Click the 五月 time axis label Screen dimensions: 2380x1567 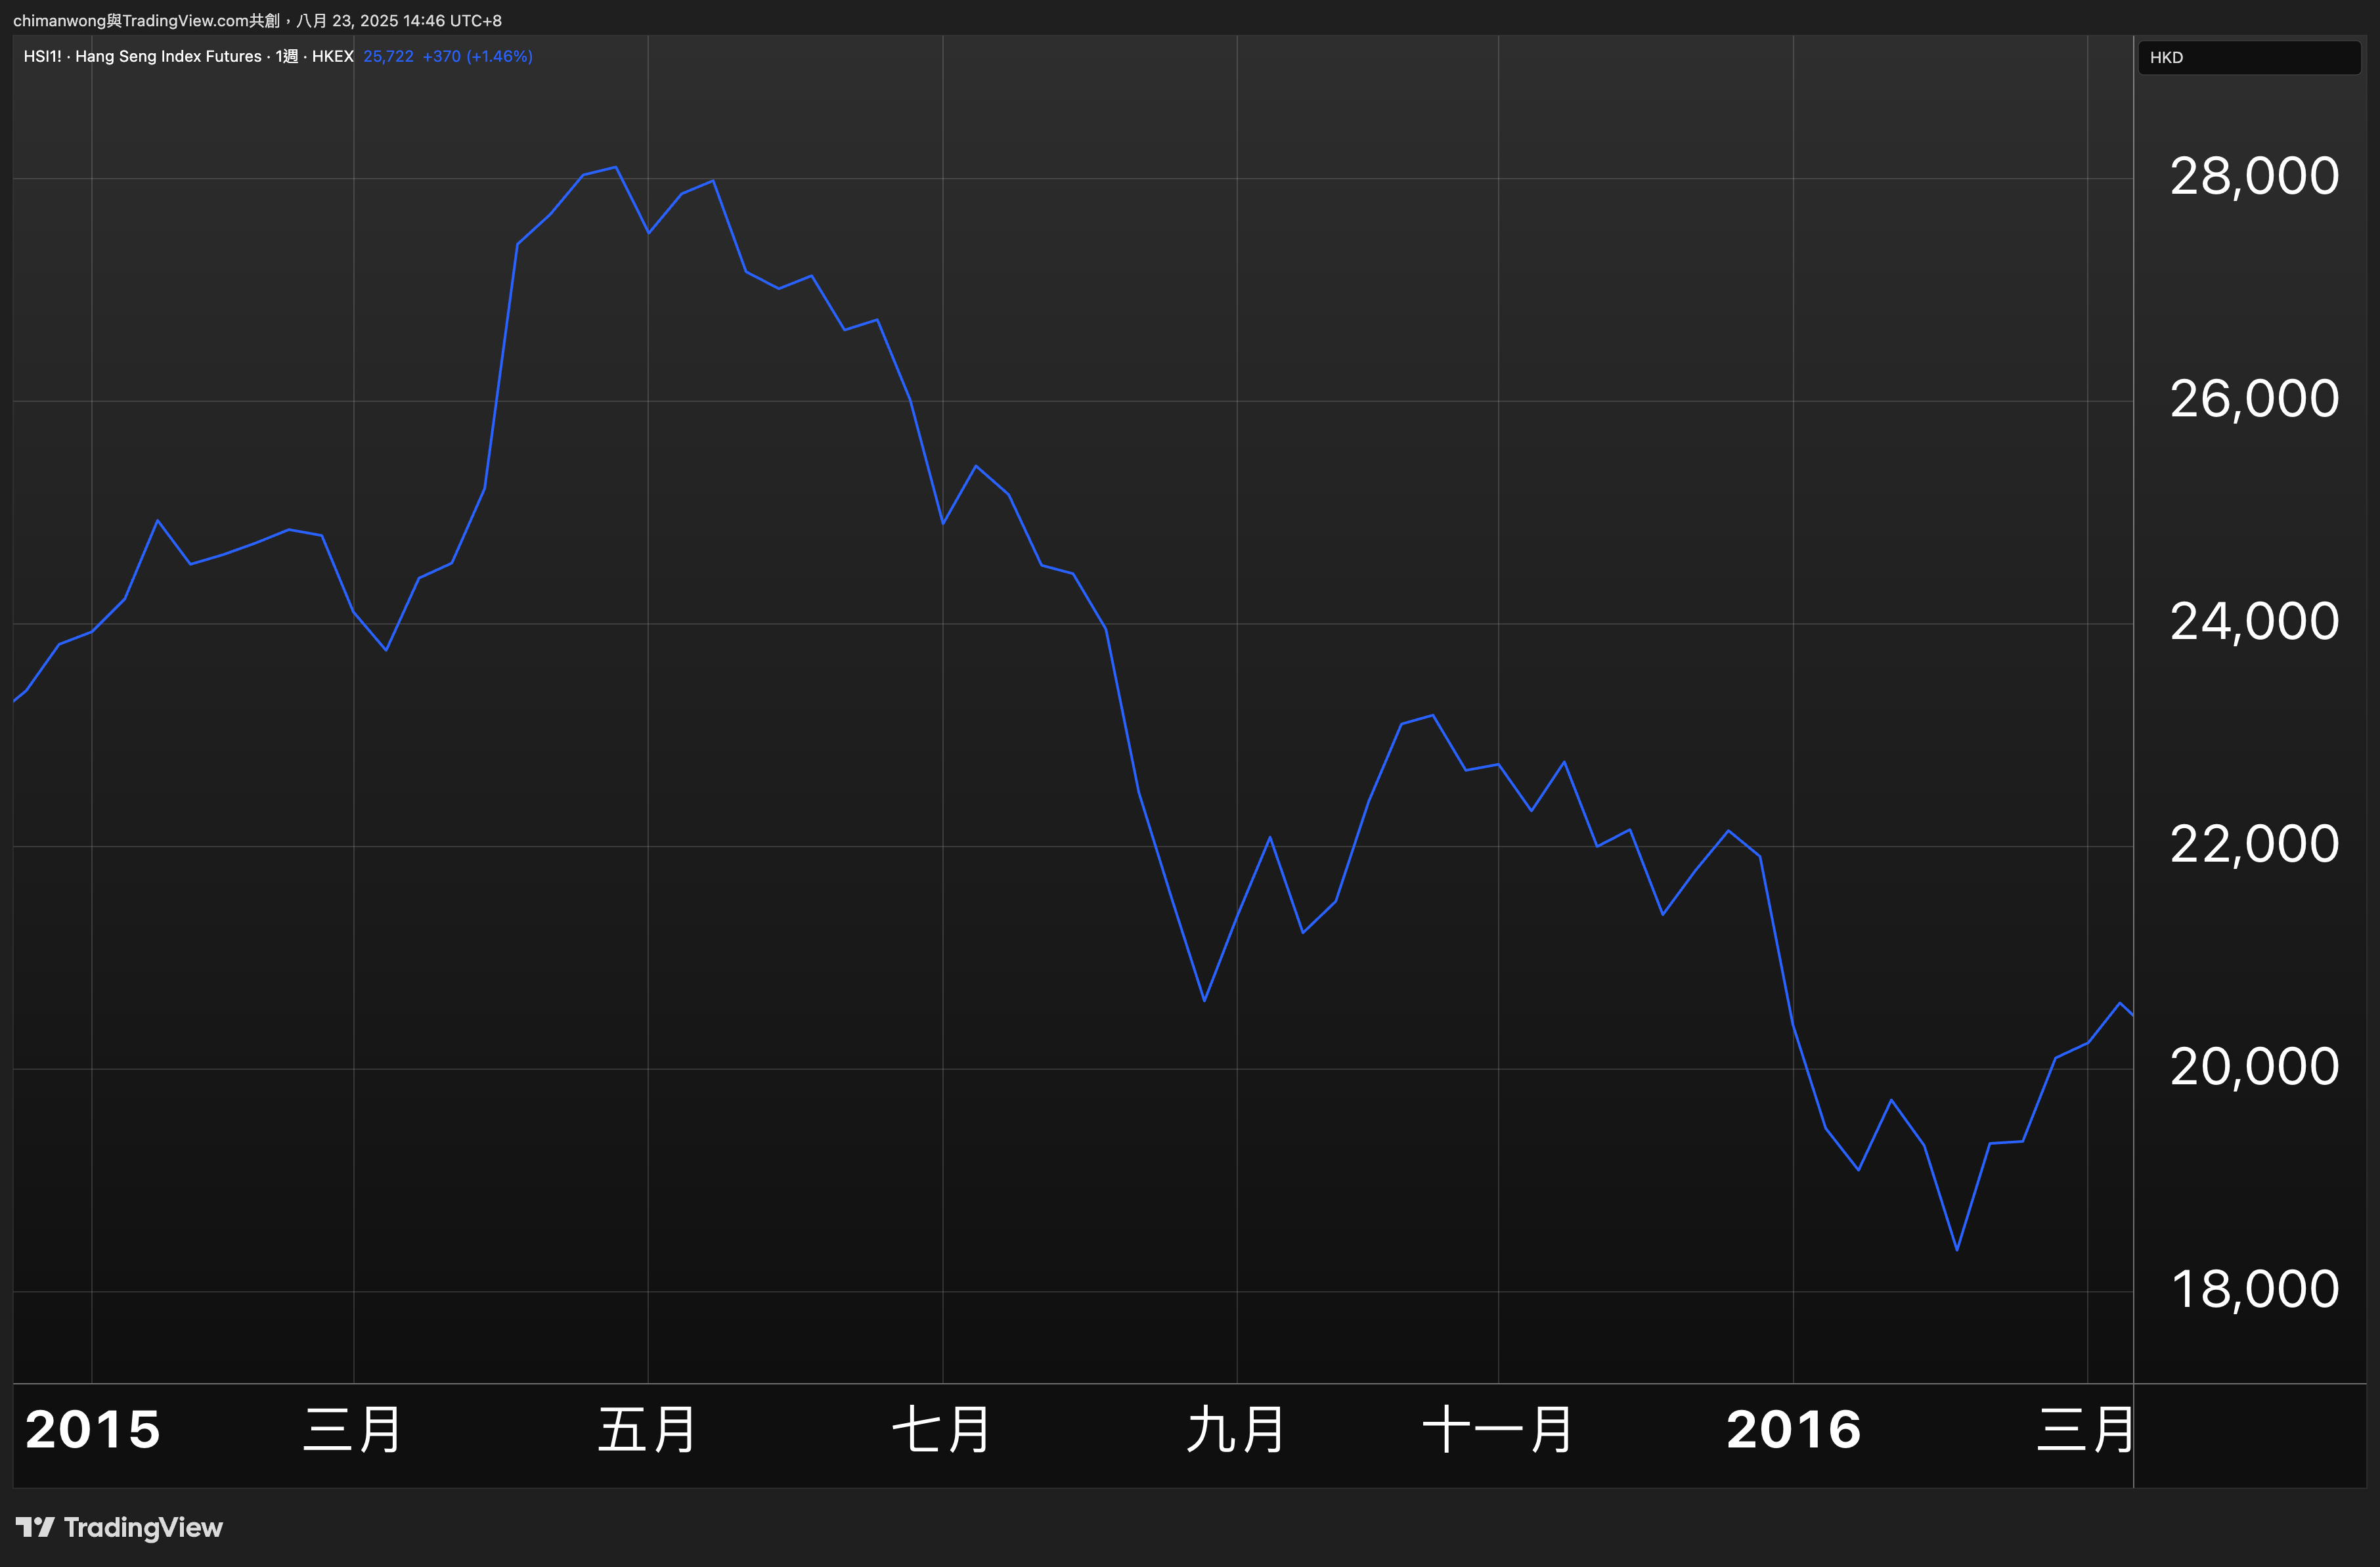(x=647, y=1430)
